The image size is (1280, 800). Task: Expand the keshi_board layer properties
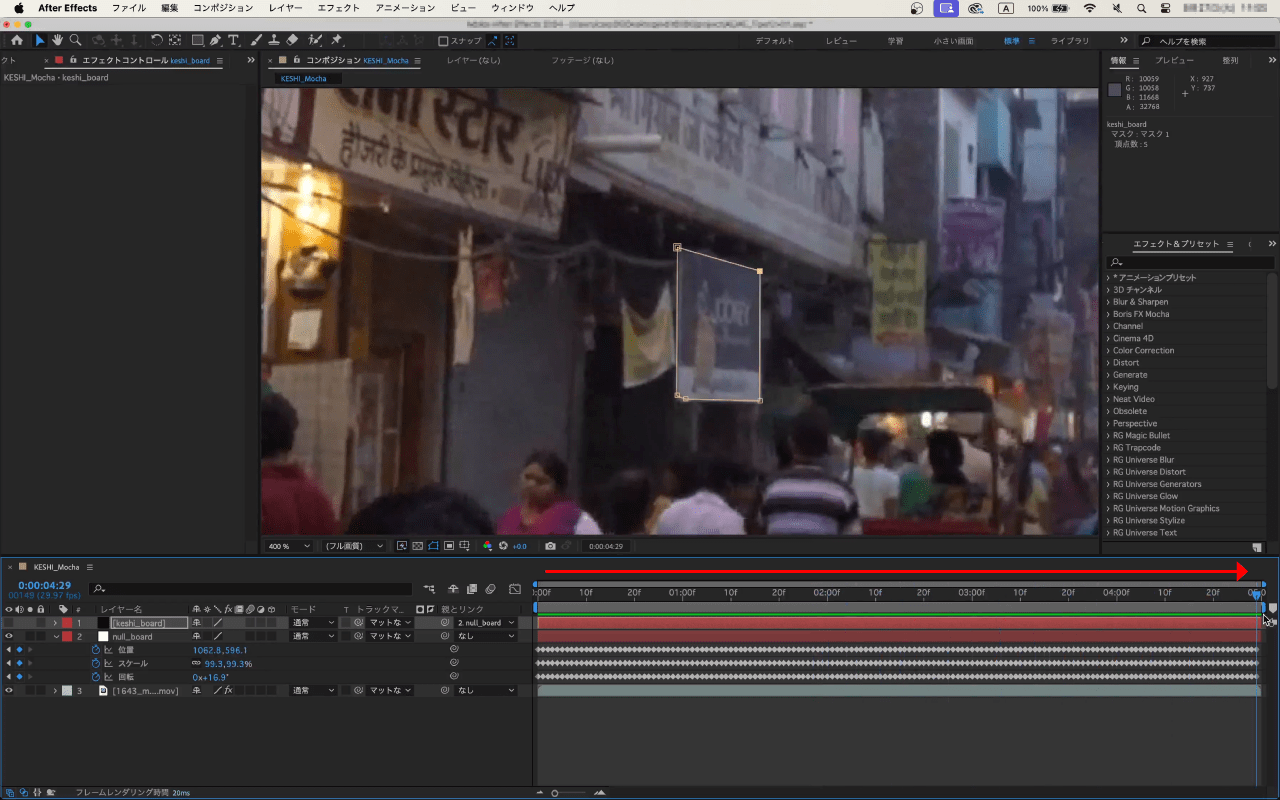[x=56, y=623]
